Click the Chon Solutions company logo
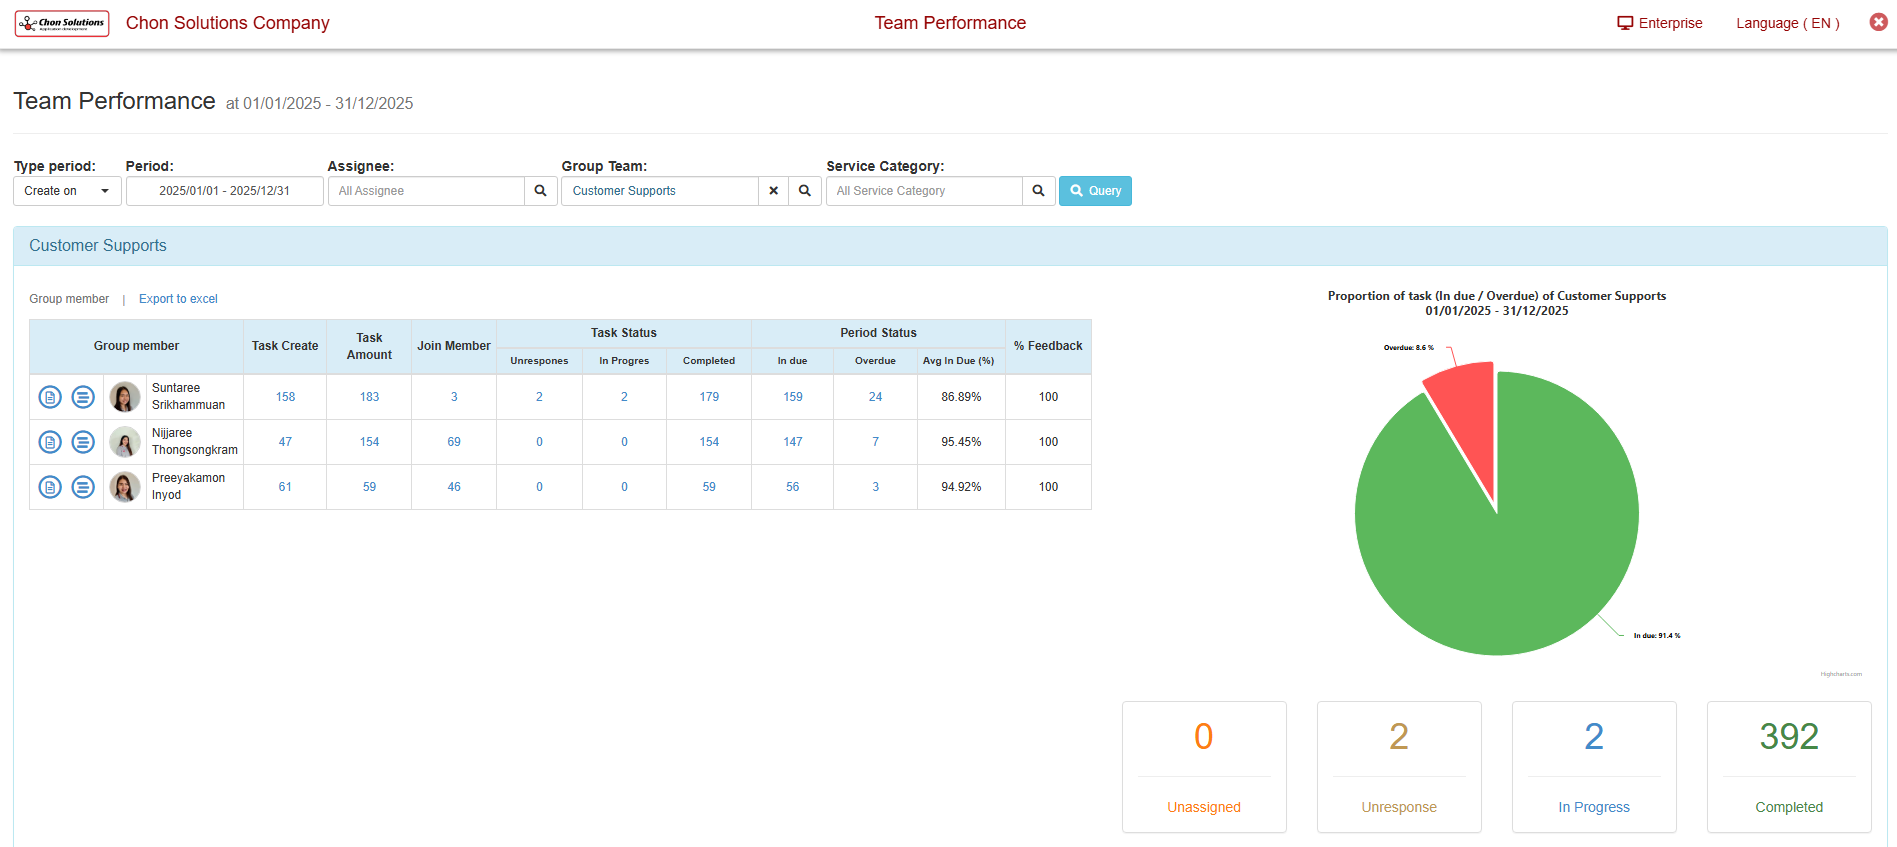The height and width of the screenshot is (847, 1897). tap(62, 23)
